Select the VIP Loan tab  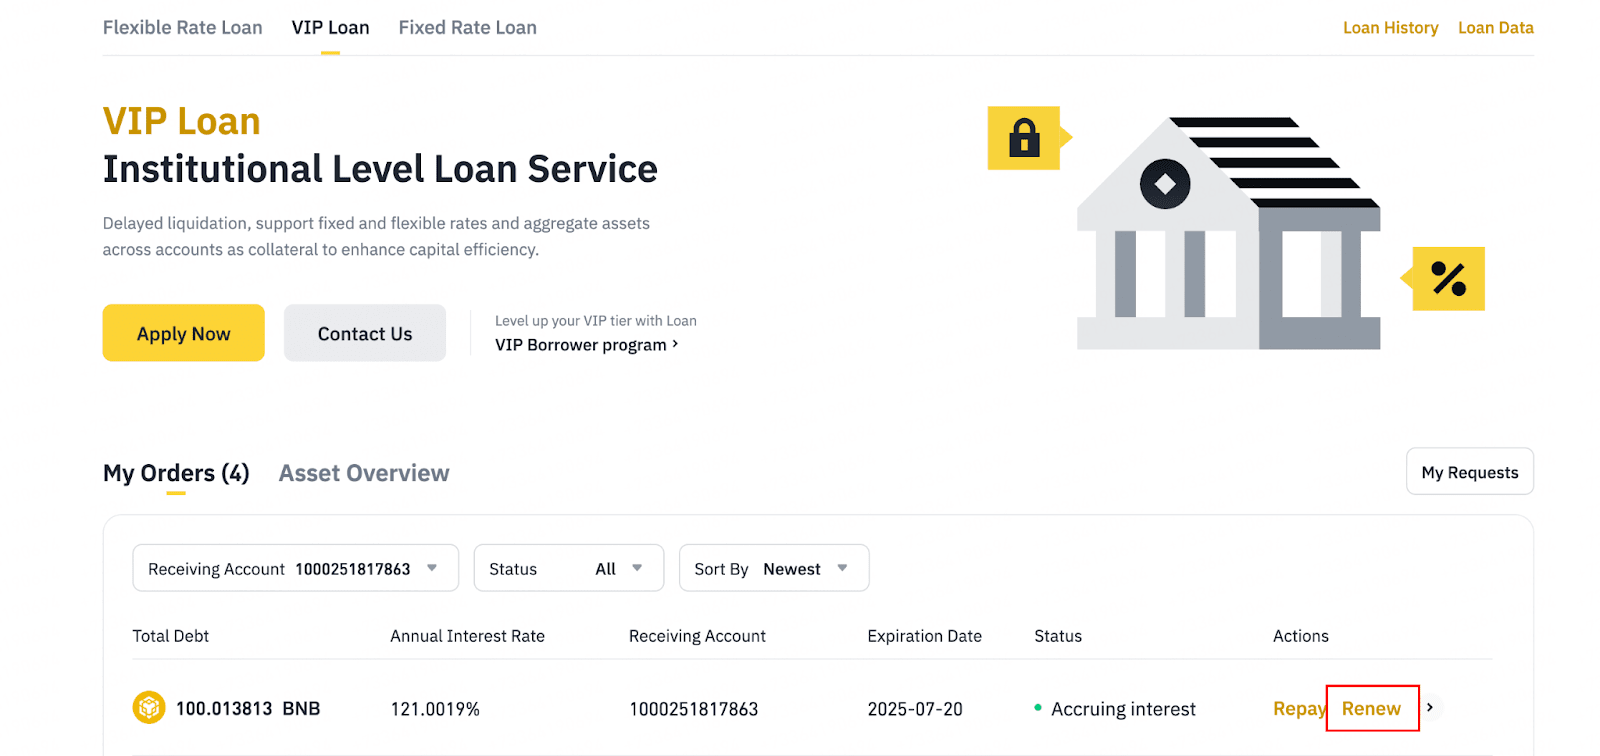330,28
